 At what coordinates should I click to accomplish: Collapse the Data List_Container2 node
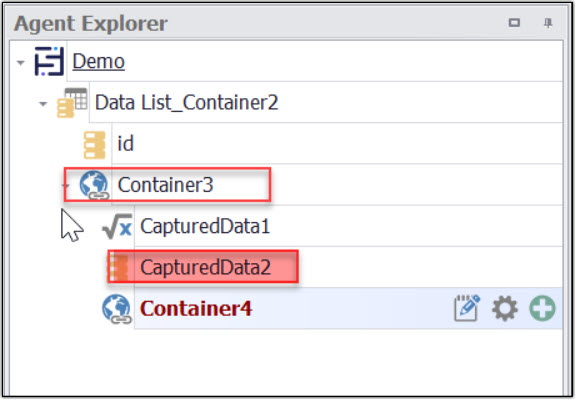43,104
